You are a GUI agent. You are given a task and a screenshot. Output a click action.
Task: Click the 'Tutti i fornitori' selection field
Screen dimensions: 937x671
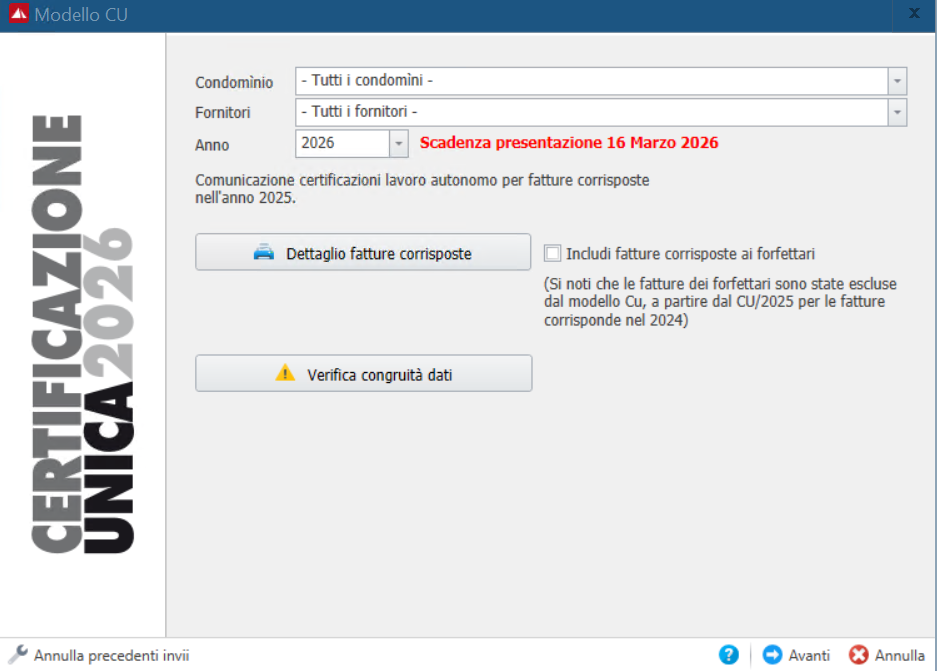coord(590,112)
